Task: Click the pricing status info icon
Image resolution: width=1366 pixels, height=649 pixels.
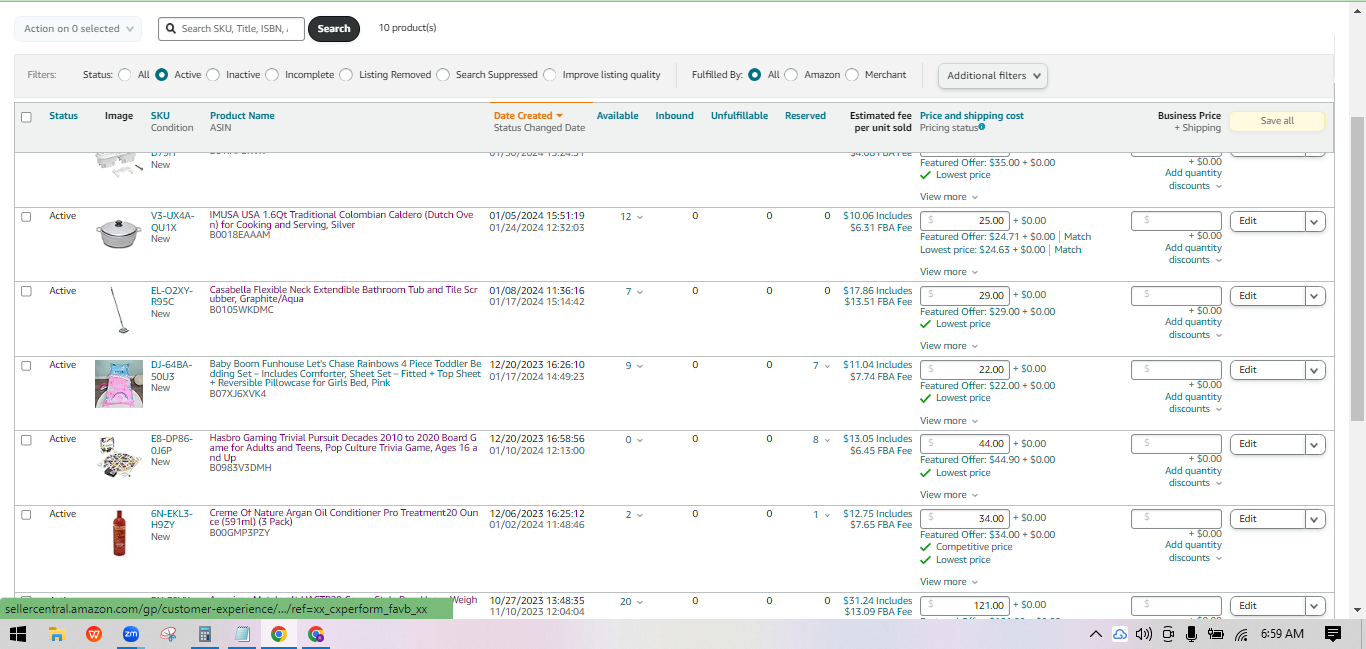Action: pos(982,127)
